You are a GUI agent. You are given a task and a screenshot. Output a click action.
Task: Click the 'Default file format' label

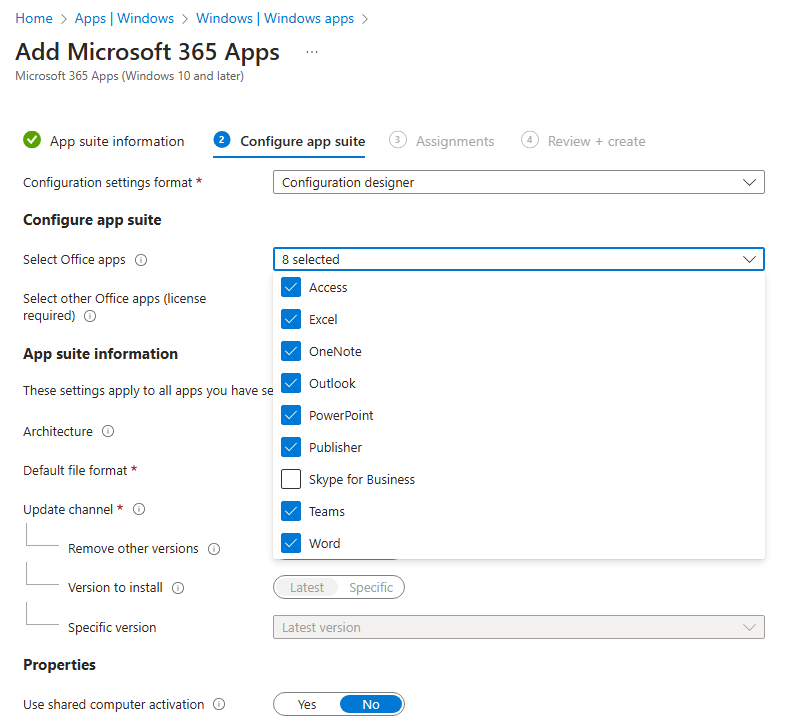click(75, 470)
